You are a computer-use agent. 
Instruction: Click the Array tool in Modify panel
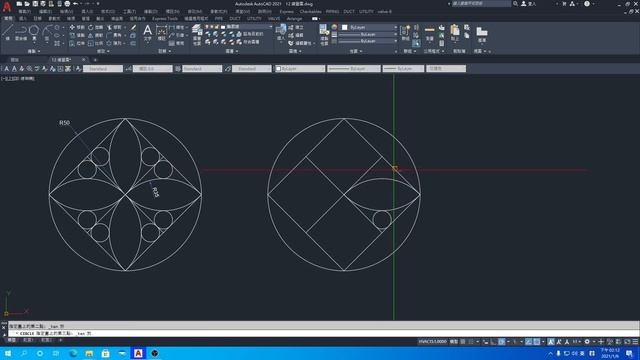point(114,43)
